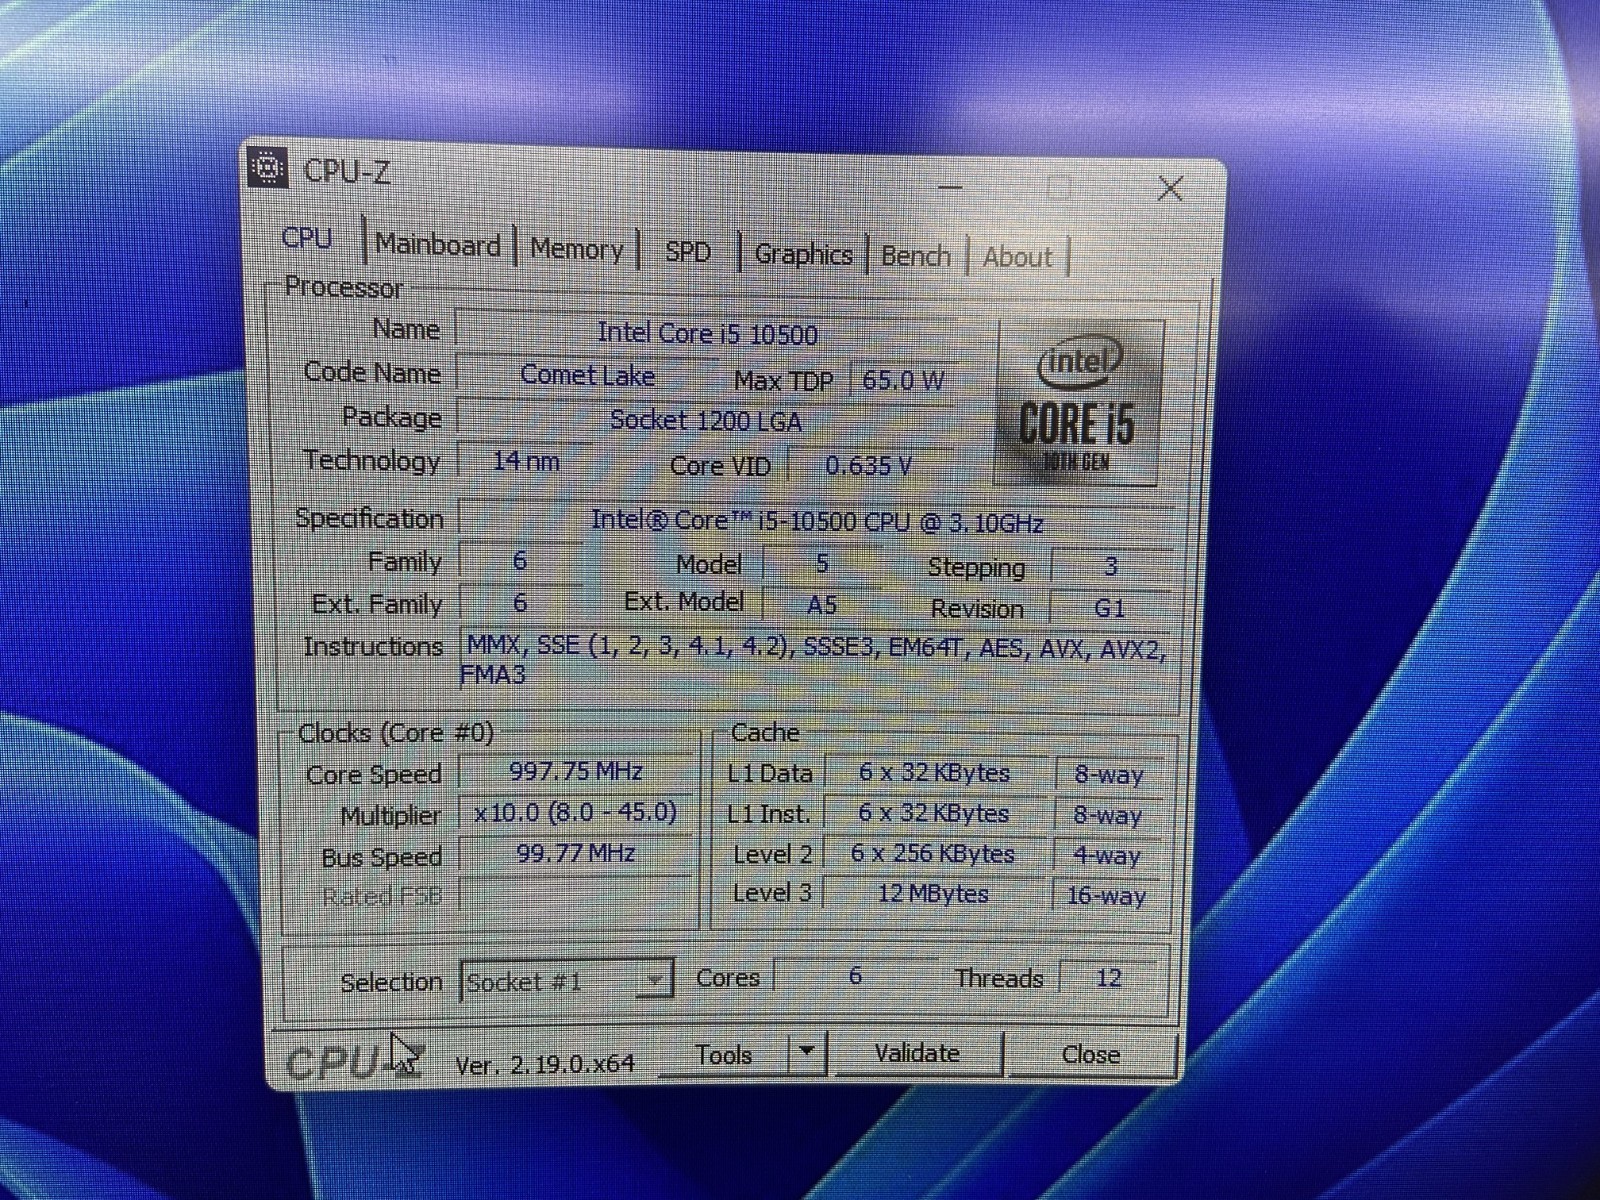Click the CPU-Z app icon in title bar
The width and height of the screenshot is (1600, 1200).
(x=267, y=167)
